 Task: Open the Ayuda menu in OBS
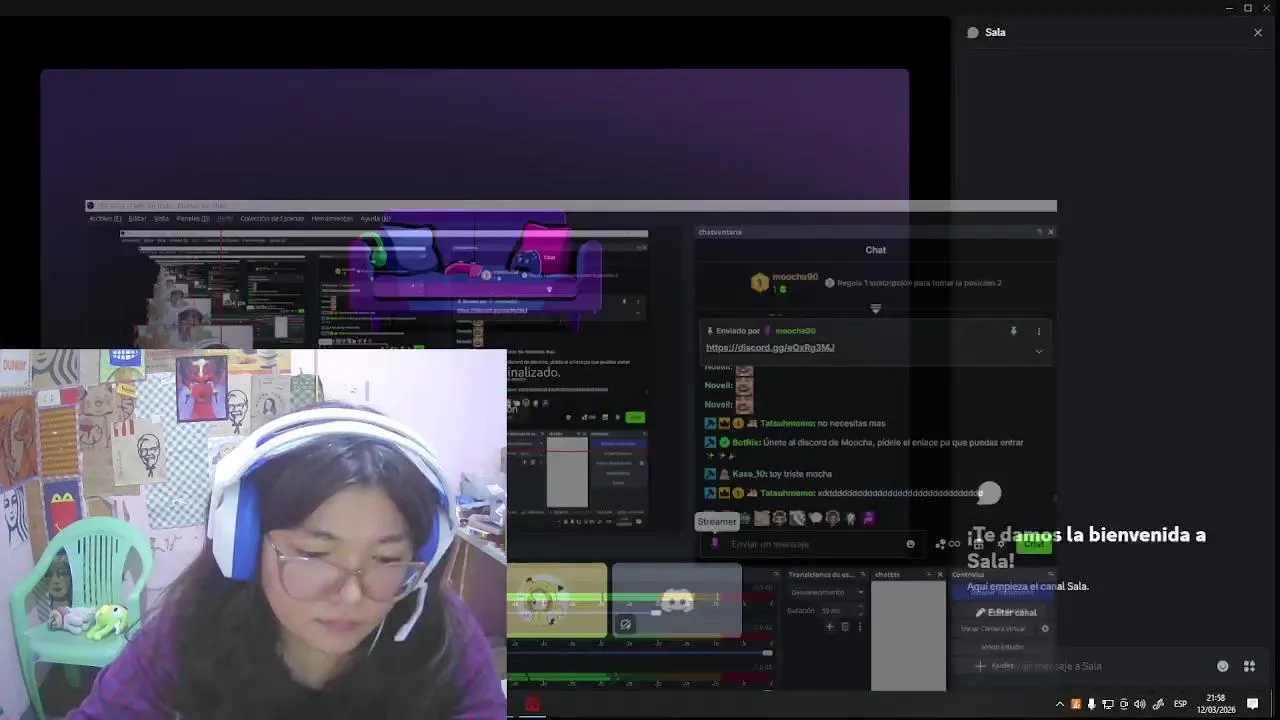[x=375, y=218]
